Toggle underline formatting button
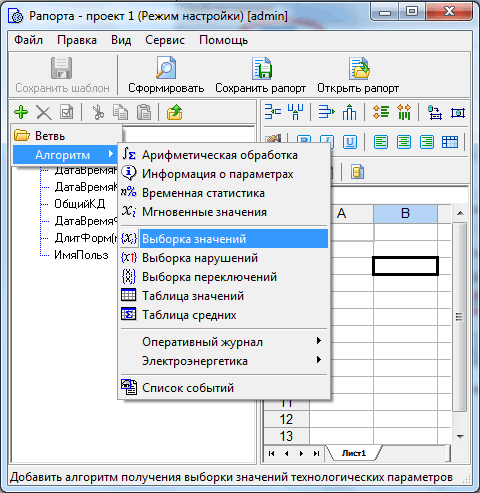The width and height of the screenshot is (480, 493). (350, 142)
